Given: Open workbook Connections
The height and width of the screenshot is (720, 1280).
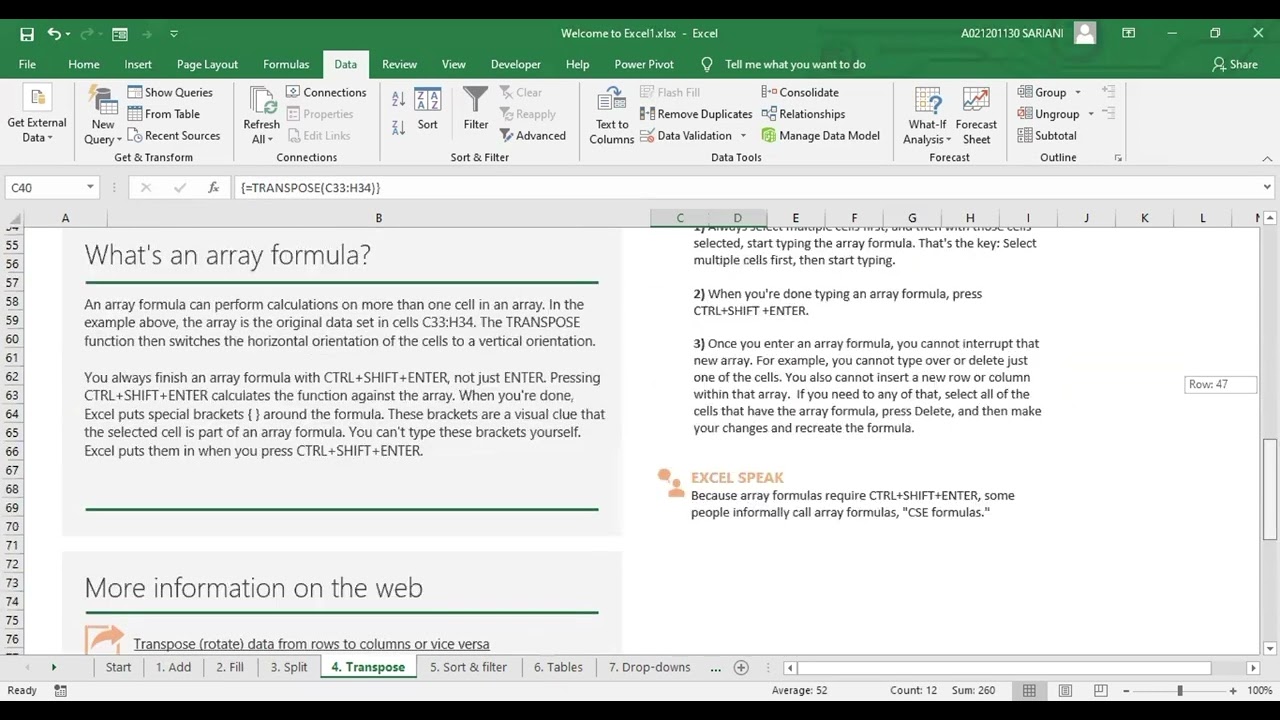Looking at the screenshot, I should [326, 92].
